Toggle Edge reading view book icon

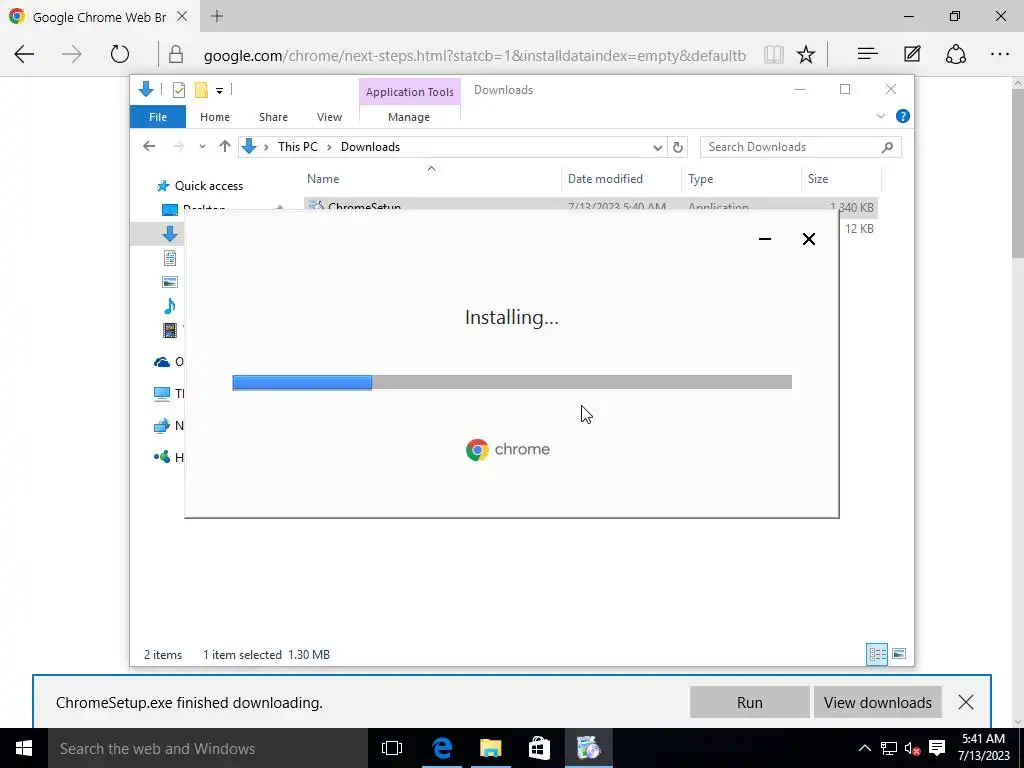tap(774, 55)
